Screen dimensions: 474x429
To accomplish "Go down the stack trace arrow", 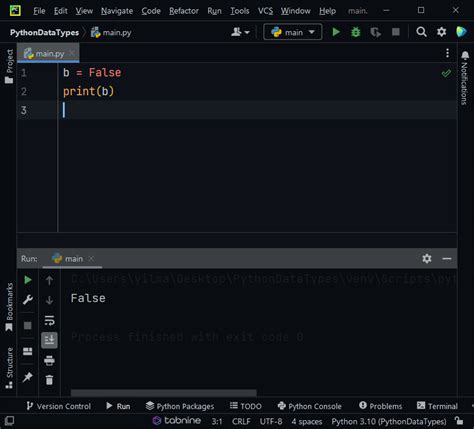I will point(49,300).
